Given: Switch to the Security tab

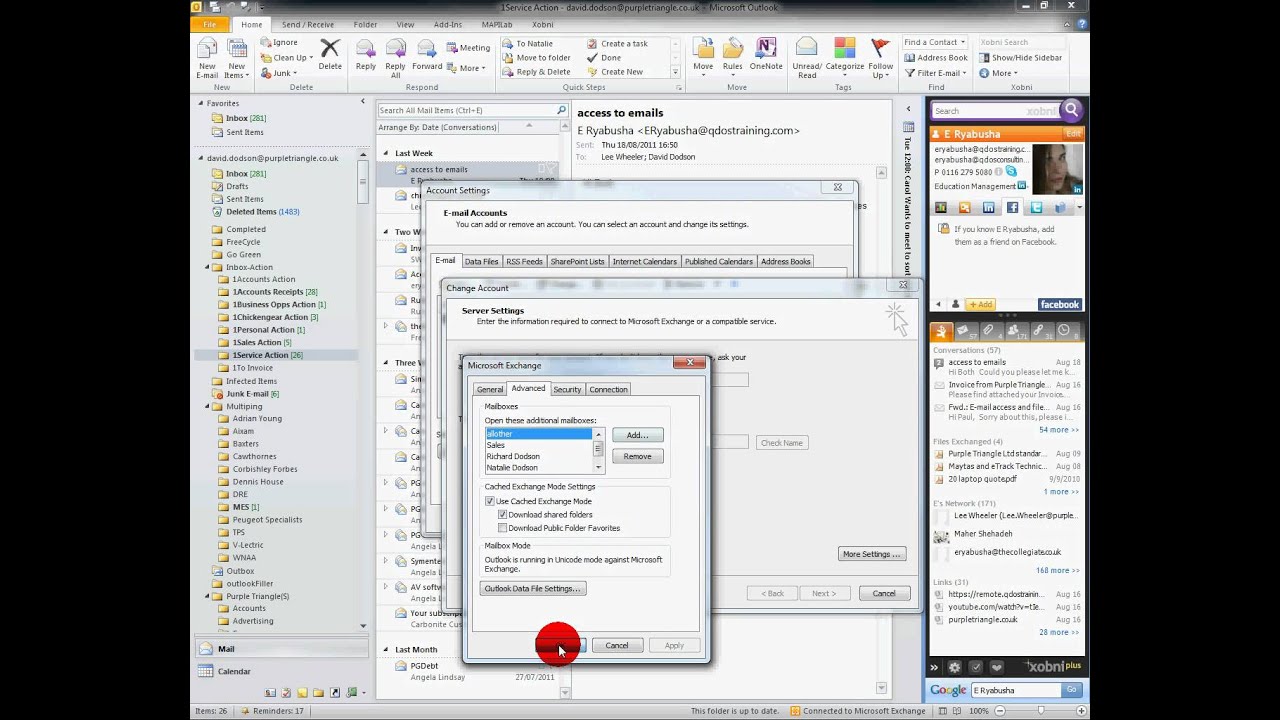Looking at the screenshot, I should pyautogui.click(x=567, y=390).
